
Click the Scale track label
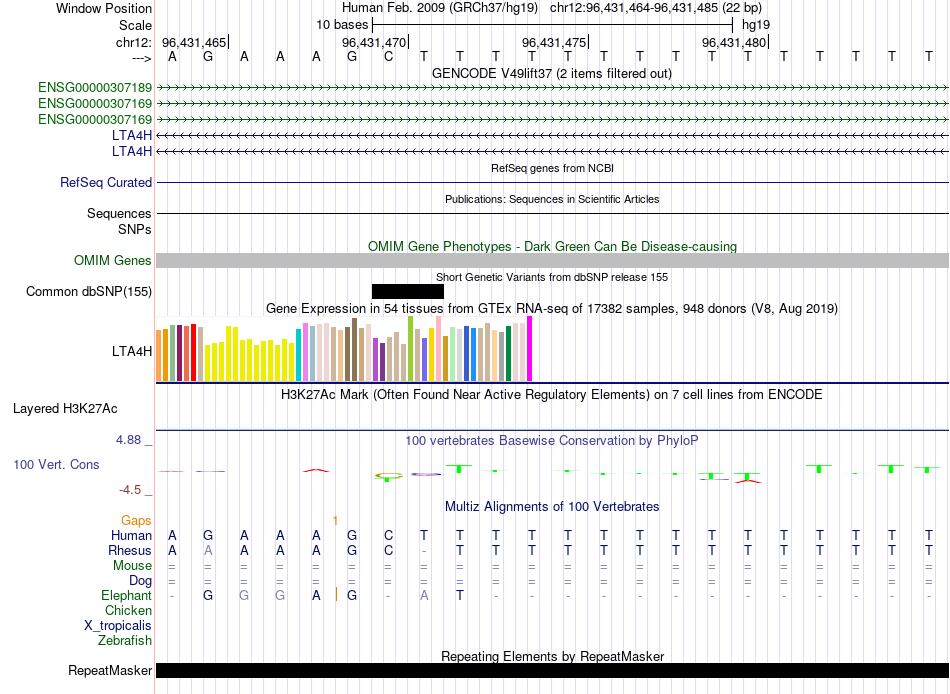[135, 25]
